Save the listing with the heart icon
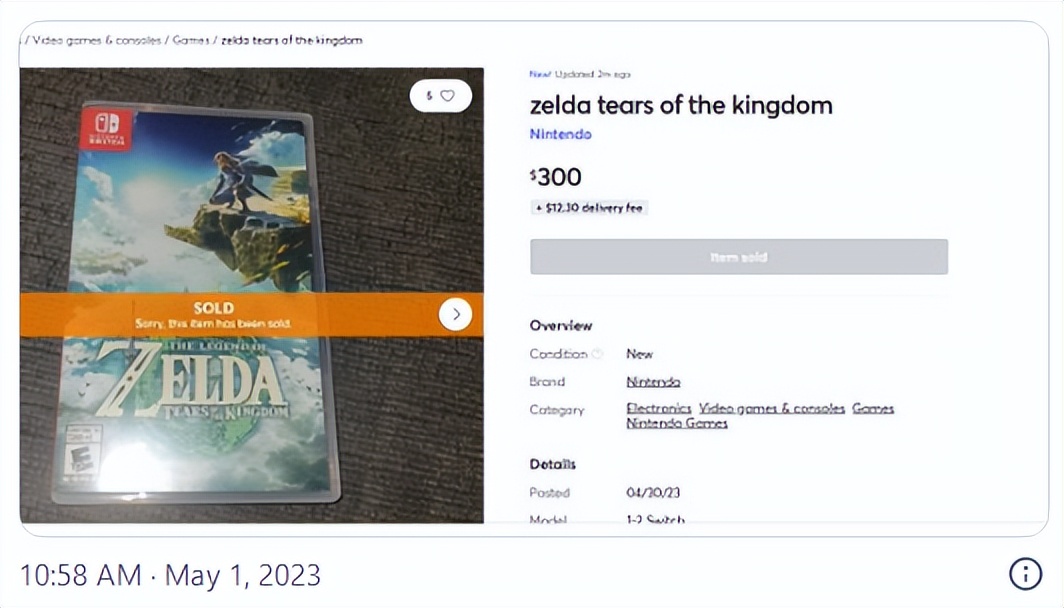Image resolution: width=1064 pixels, height=608 pixels. (449, 95)
